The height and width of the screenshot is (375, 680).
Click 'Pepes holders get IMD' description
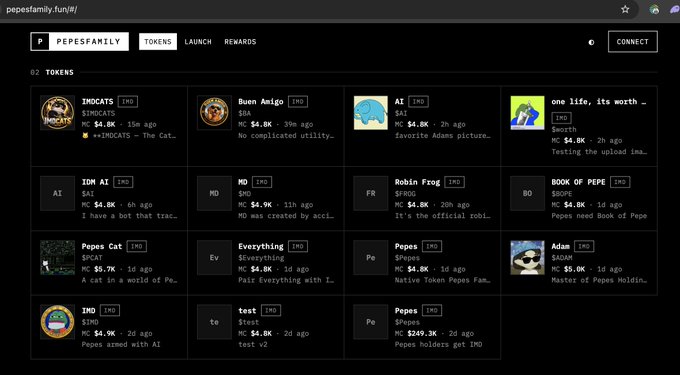[438, 345]
